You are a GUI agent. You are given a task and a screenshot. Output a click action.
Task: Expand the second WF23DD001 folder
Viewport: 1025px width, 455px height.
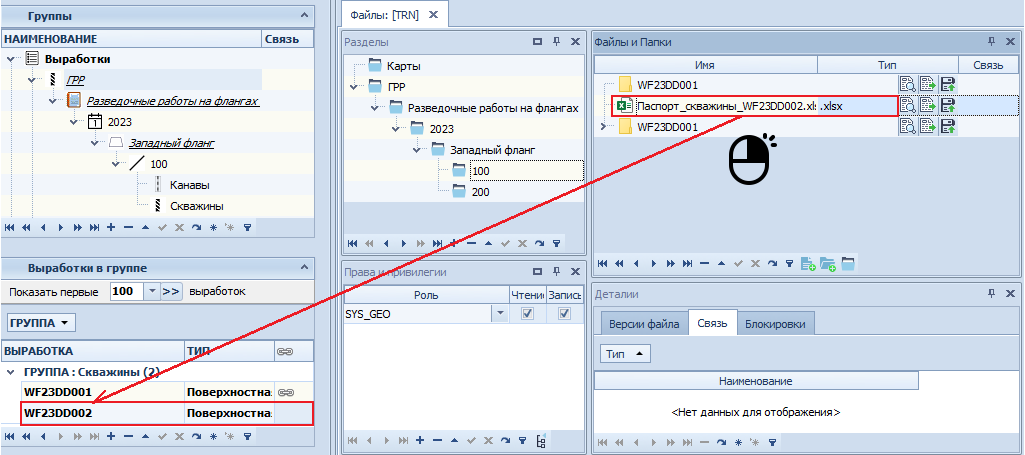[x=602, y=126]
